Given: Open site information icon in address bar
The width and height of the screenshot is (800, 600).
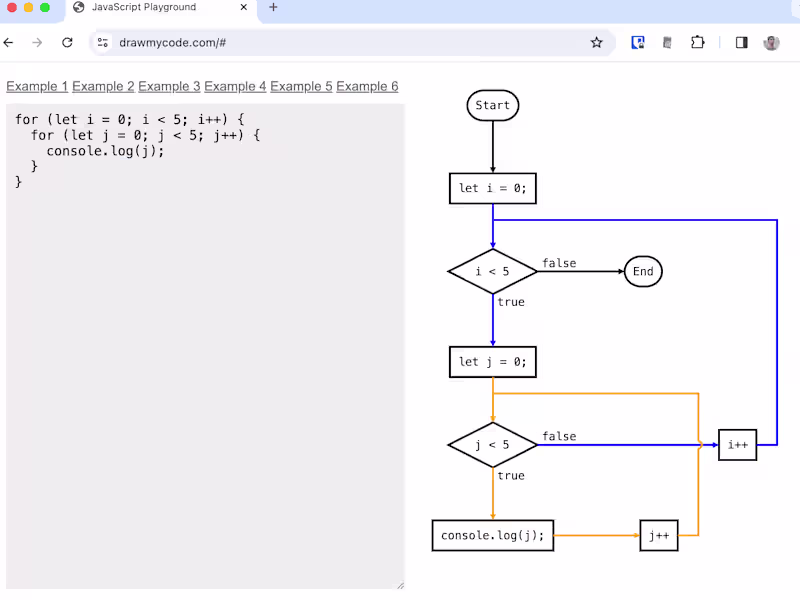Looking at the screenshot, I should click(x=103, y=43).
